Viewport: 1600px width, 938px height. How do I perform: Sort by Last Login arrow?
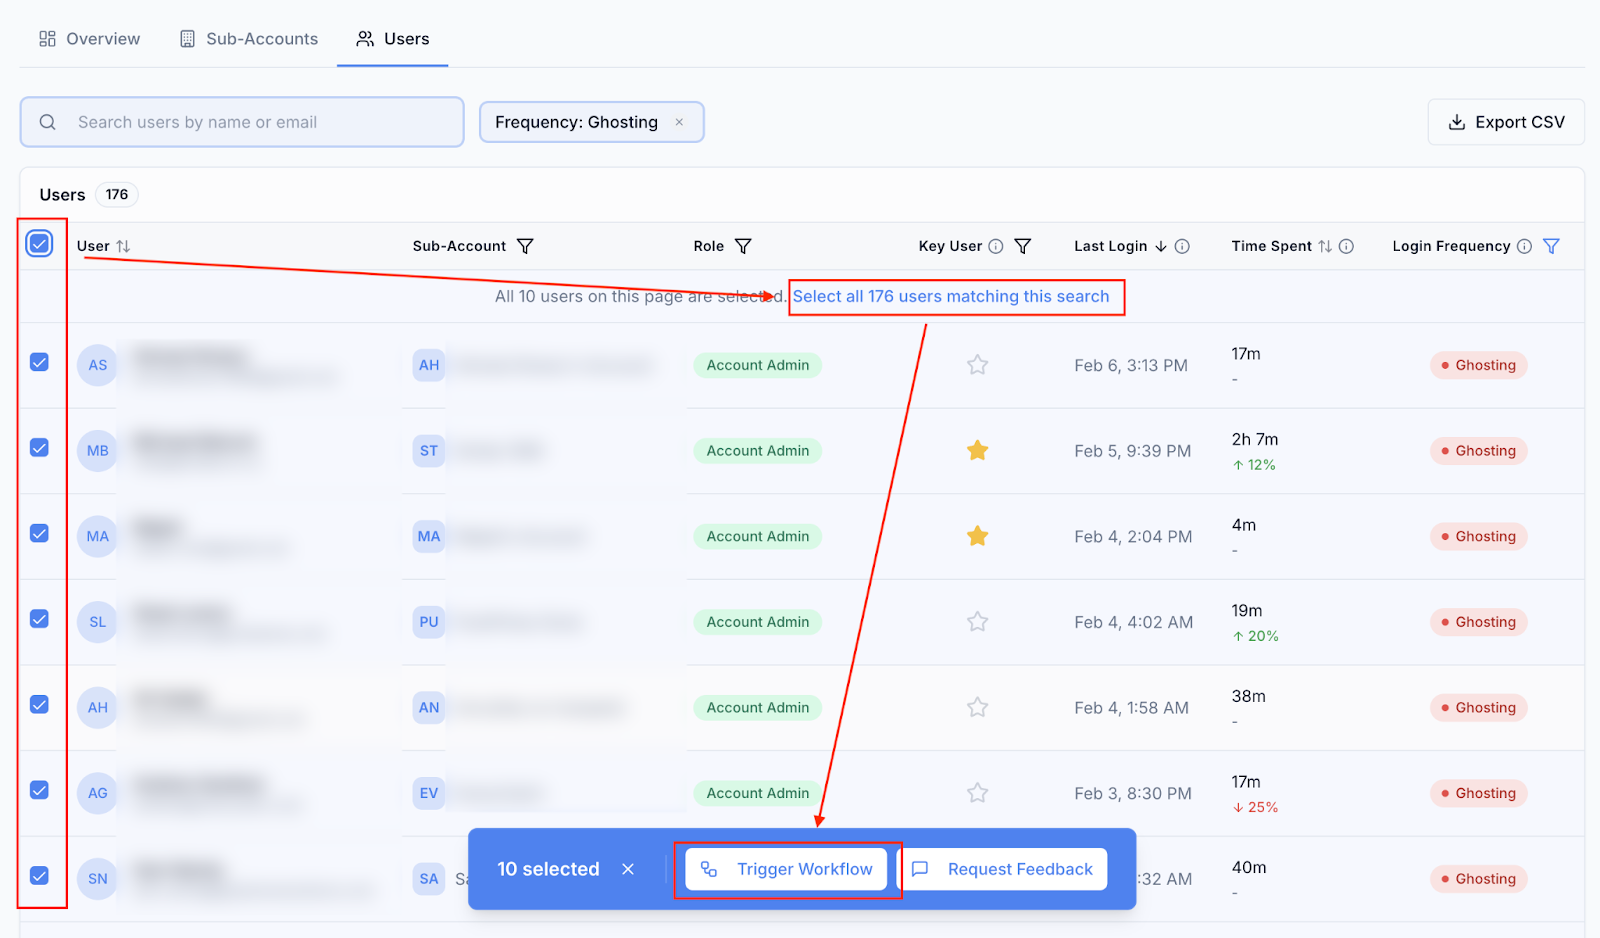pyautogui.click(x=1161, y=246)
